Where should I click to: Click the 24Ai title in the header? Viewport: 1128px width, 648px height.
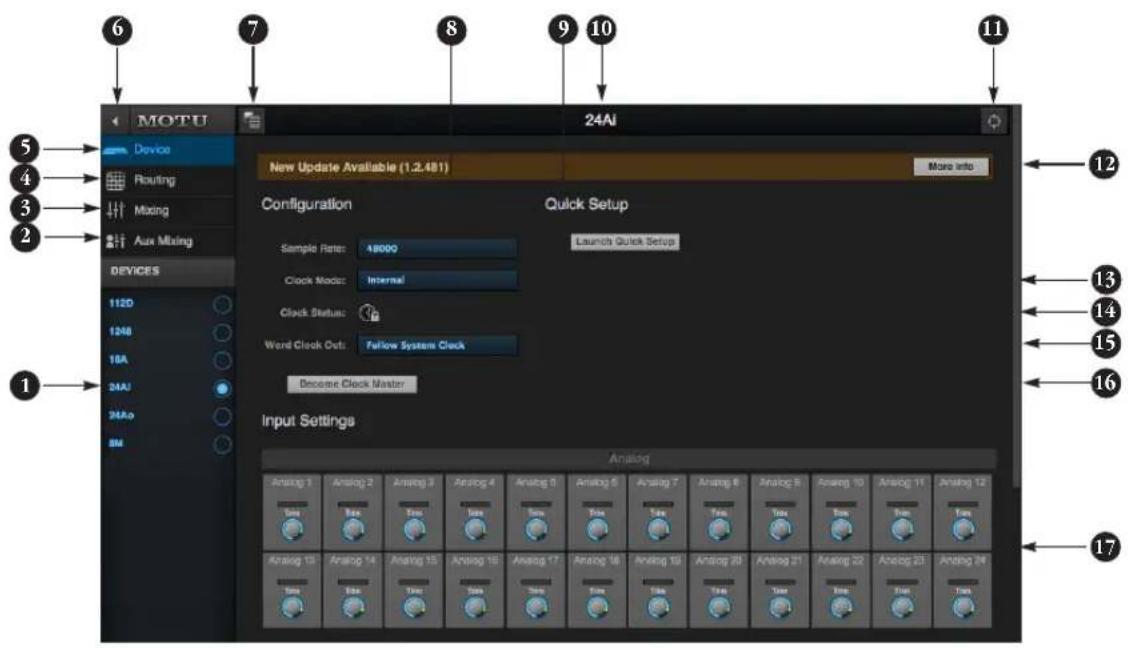pos(600,120)
